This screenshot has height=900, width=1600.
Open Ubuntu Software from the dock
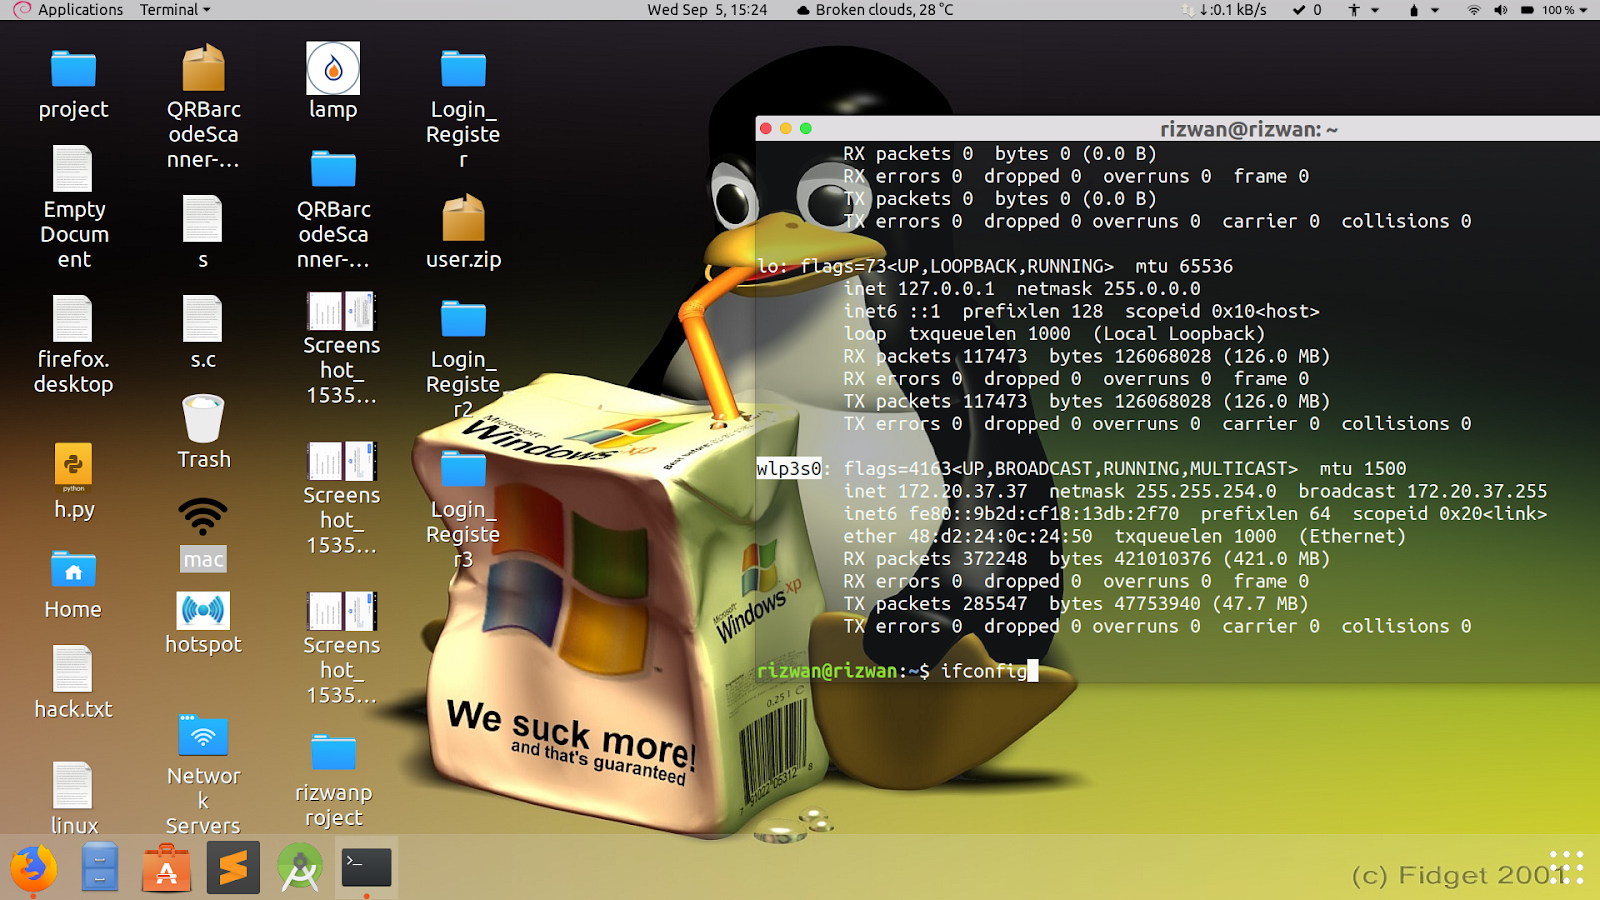[x=166, y=868]
